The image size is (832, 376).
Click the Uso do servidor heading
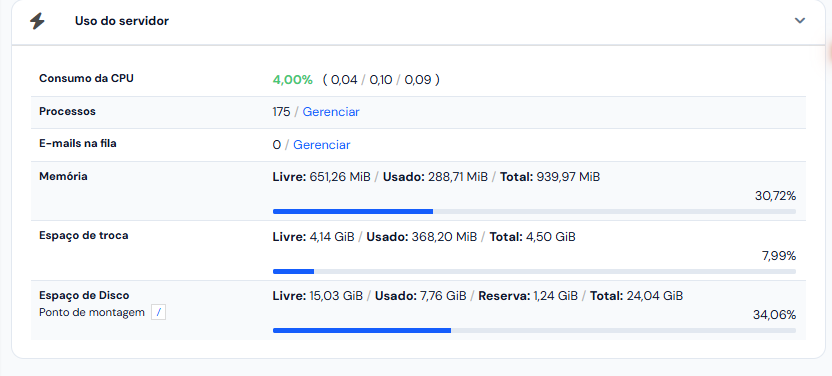[x=122, y=21]
